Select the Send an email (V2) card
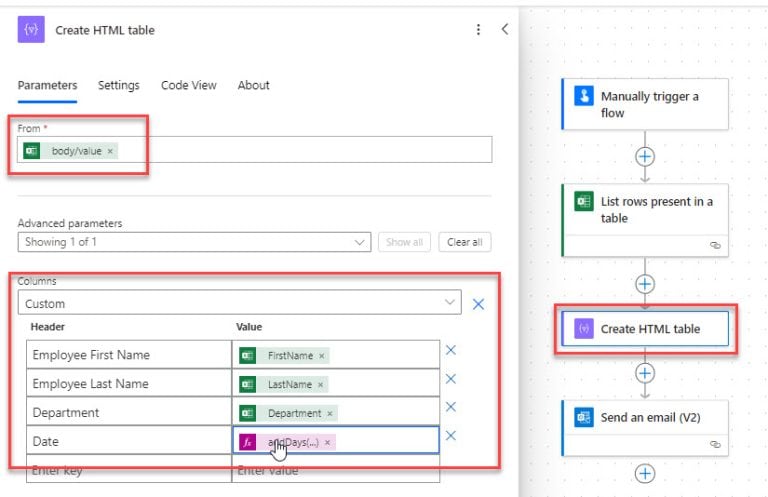The height and width of the screenshot is (497, 768). pos(645,428)
